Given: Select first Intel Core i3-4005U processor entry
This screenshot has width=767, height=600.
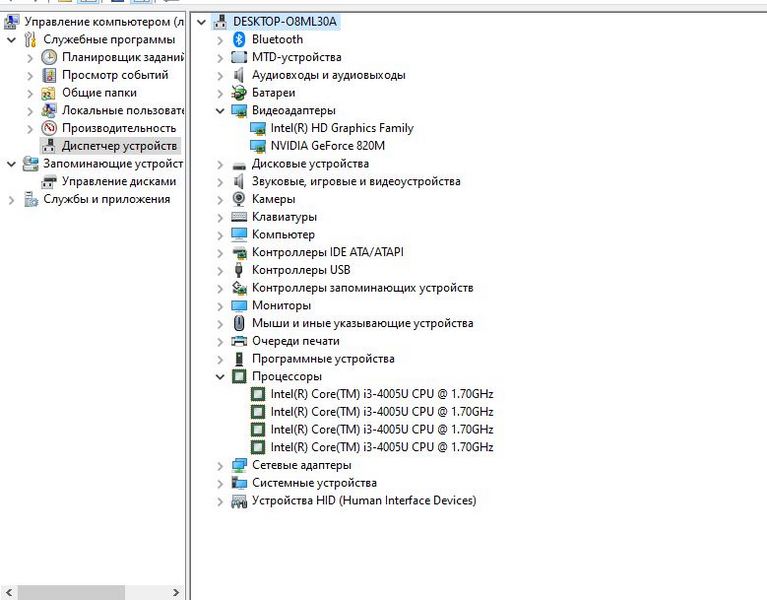Looking at the screenshot, I should pyautogui.click(x=381, y=394).
